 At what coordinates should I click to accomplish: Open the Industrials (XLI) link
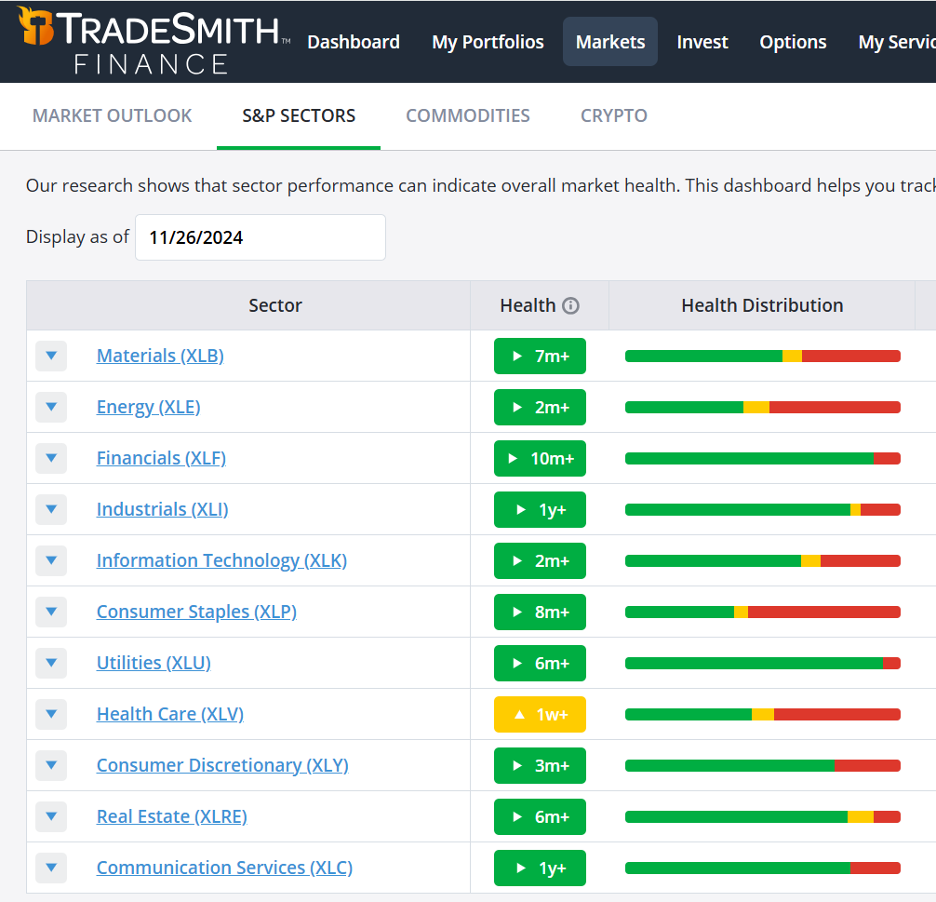(162, 510)
